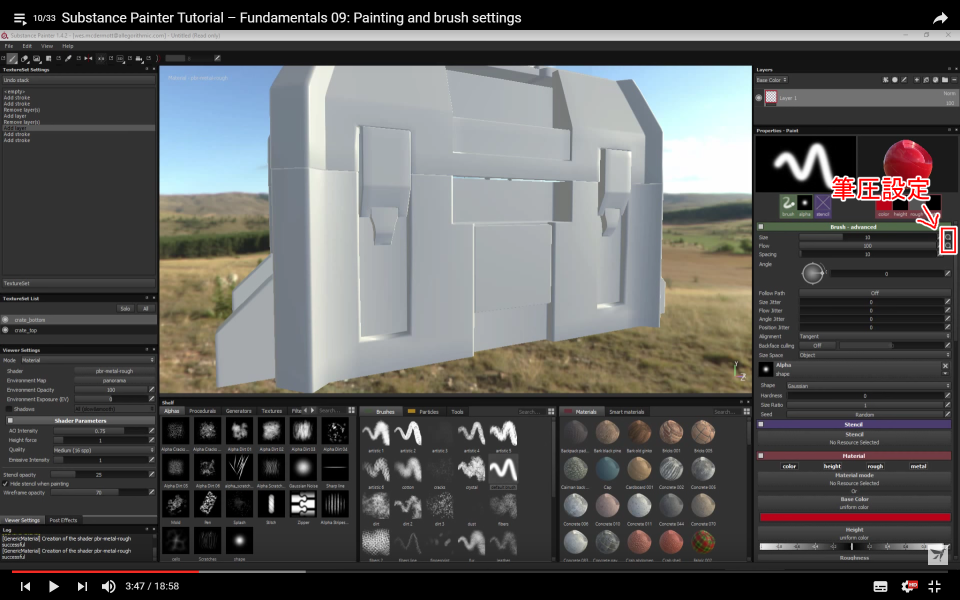Screen dimensions: 960x600
Task: Switch Alphas shelf to grid view icon
Action: click(x=351, y=411)
